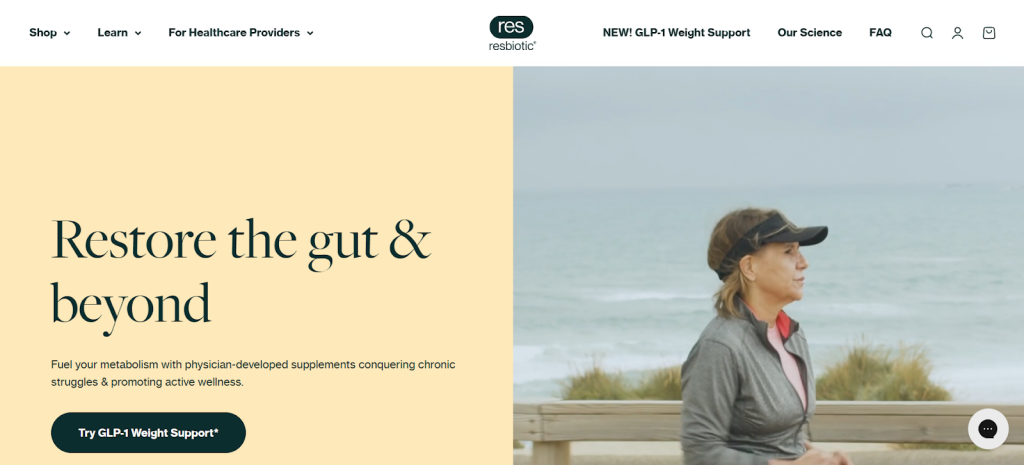
Task: Click the Try GLP-1 Weight Support* button
Action: (148, 432)
